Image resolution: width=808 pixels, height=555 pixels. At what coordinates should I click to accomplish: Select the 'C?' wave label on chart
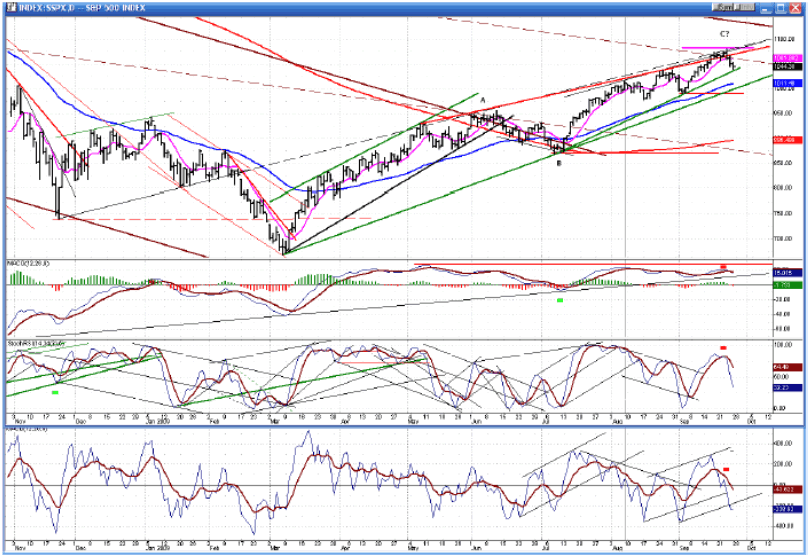click(x=725, y=34)
